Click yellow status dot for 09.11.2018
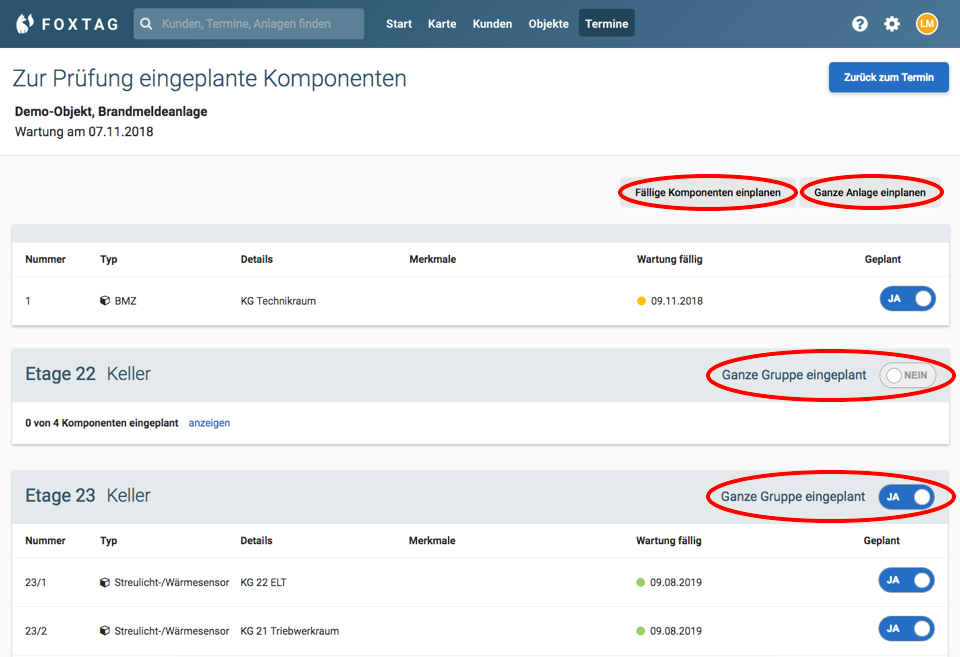This screenshot has height=657, width=960. (x=641, y=301)
